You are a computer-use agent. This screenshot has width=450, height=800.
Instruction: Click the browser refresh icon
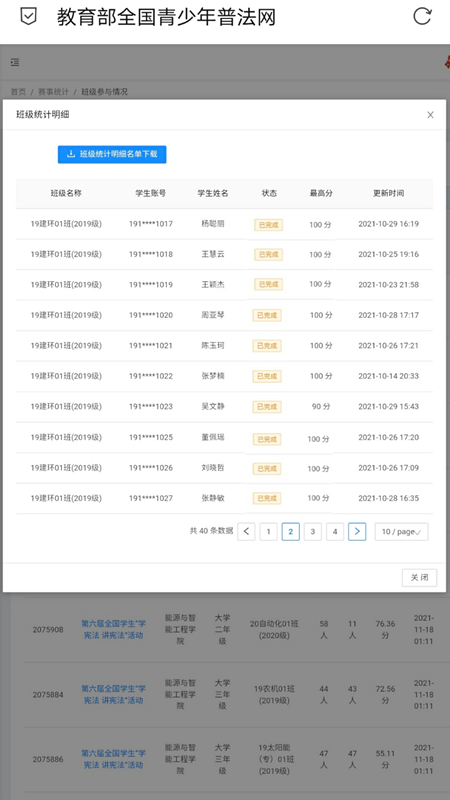coord(422,16)
